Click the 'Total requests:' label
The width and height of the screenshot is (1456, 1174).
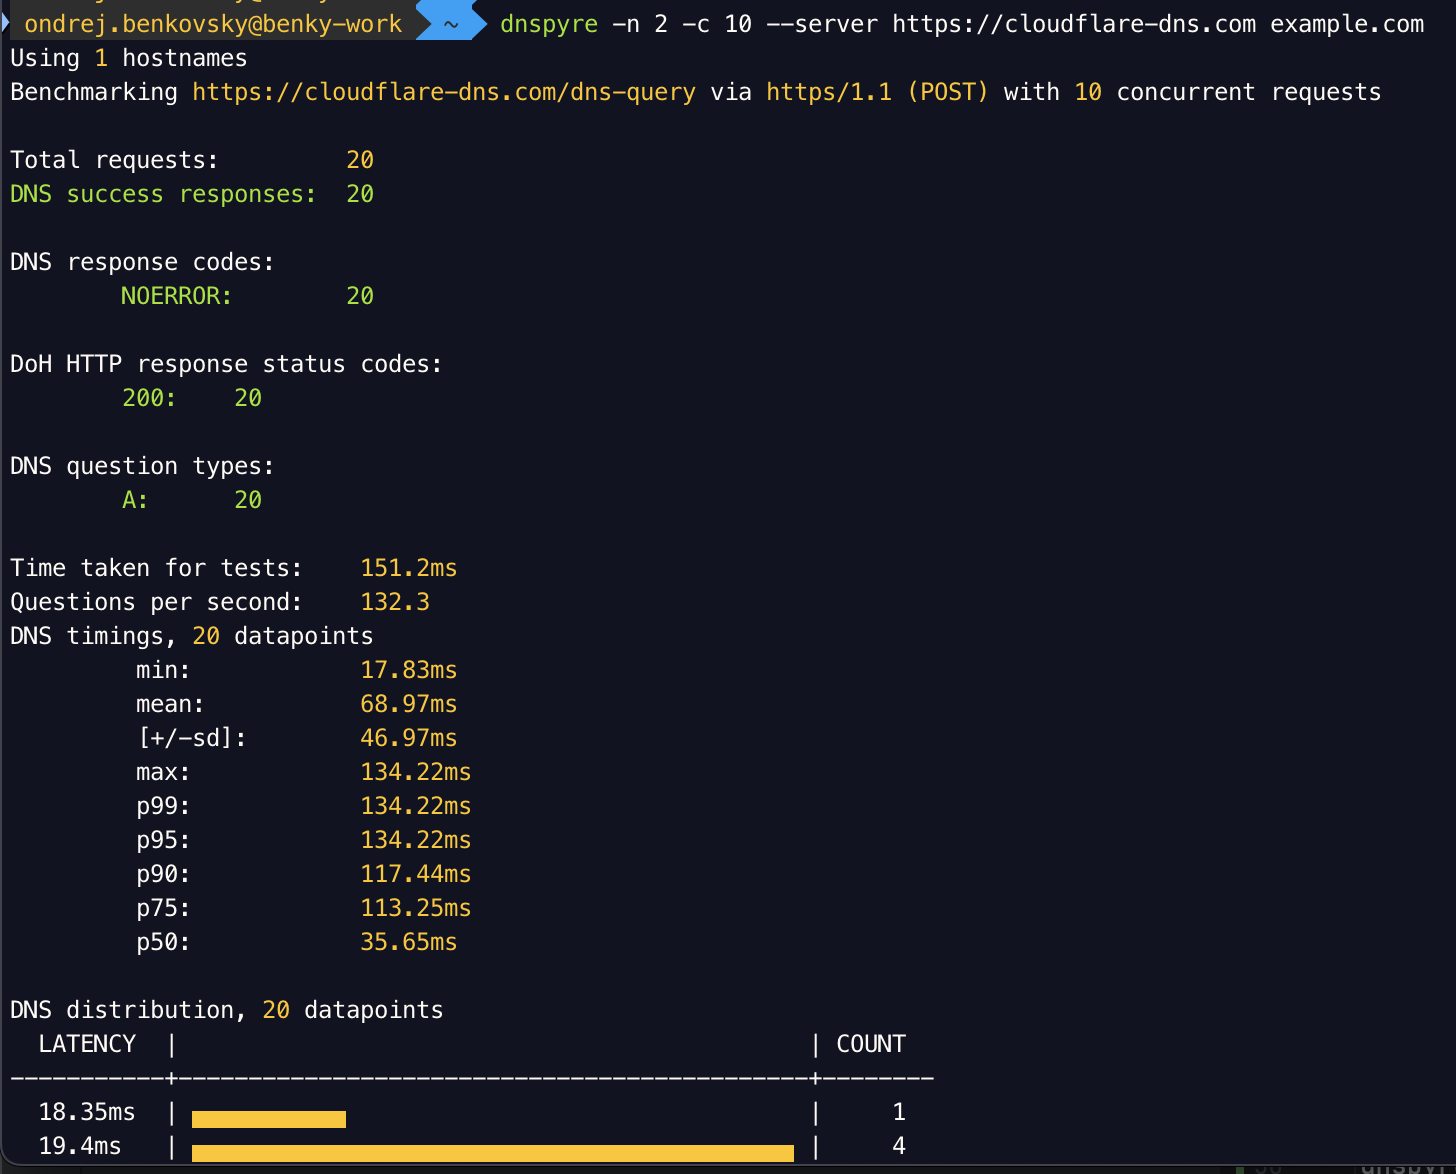click(114, 160)
